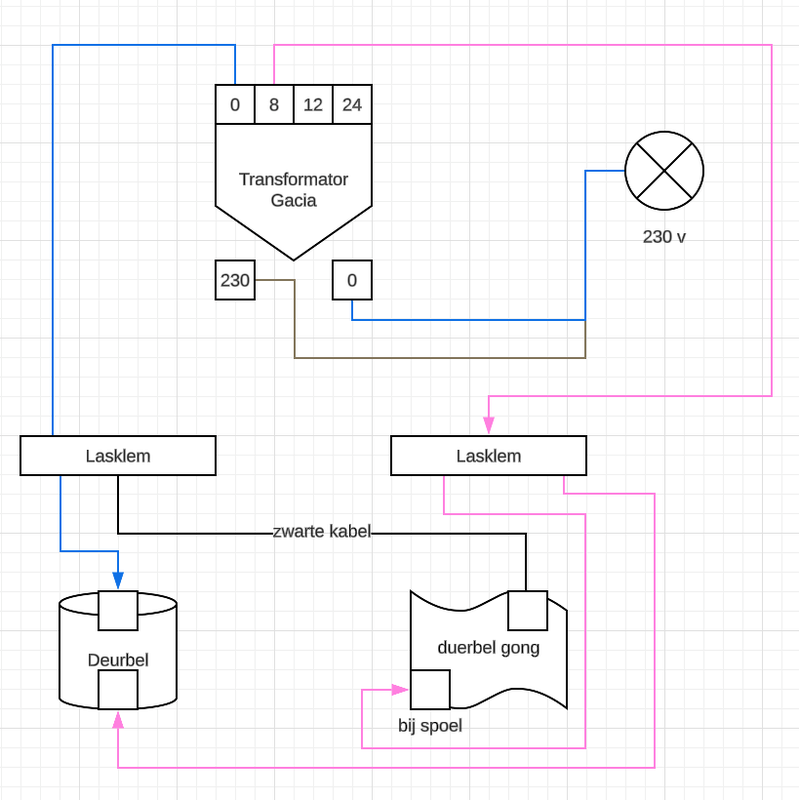Image resolution: width=799 pixels, height=800 pixels.
Task: Select the transformer terminal labeled 8
Action: coord(274,105)
